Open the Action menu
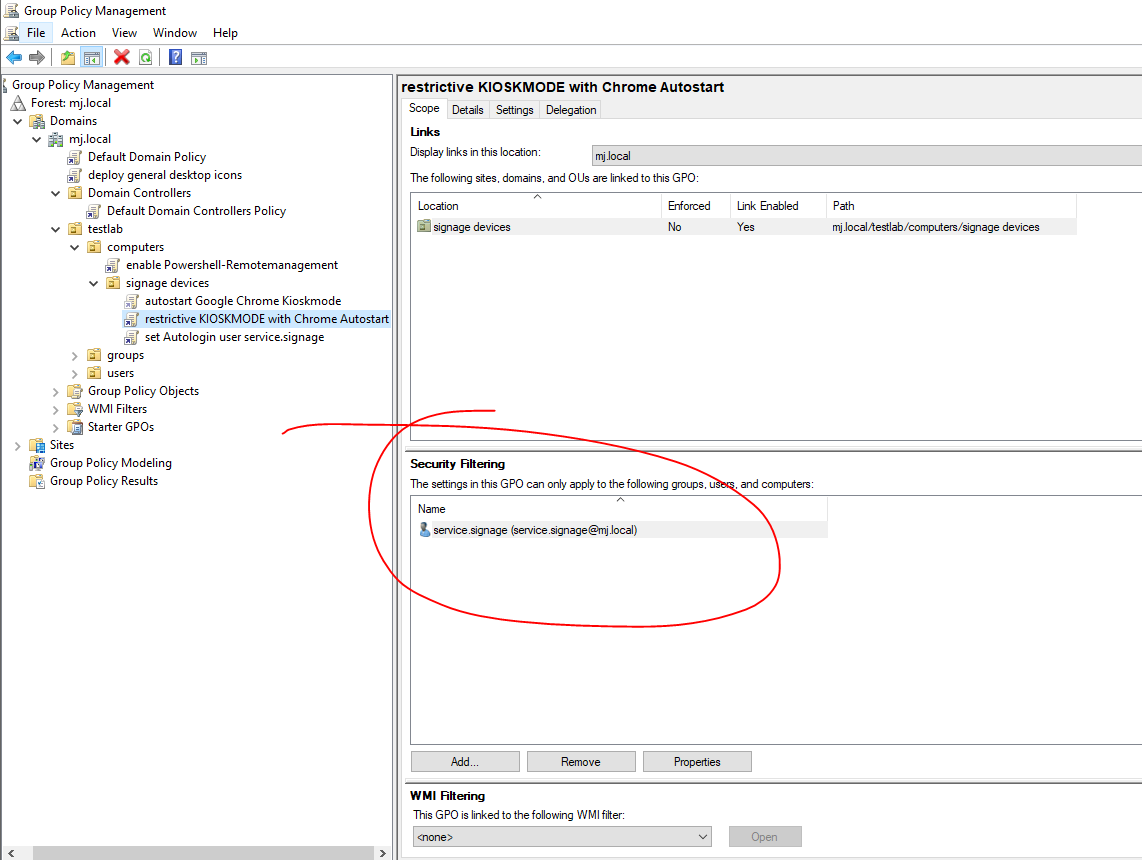 78,33
